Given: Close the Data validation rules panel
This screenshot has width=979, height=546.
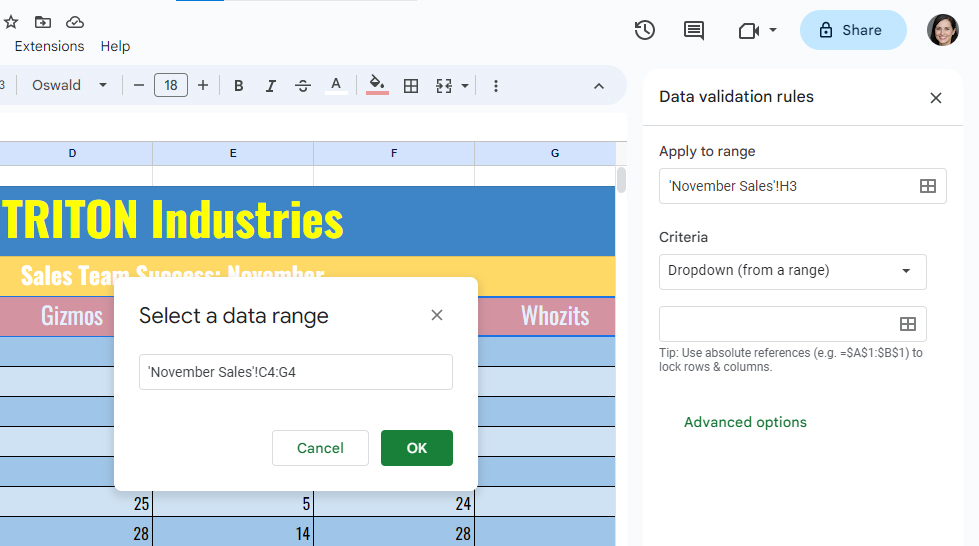Looking at the screenshot, I should [935, 98].
